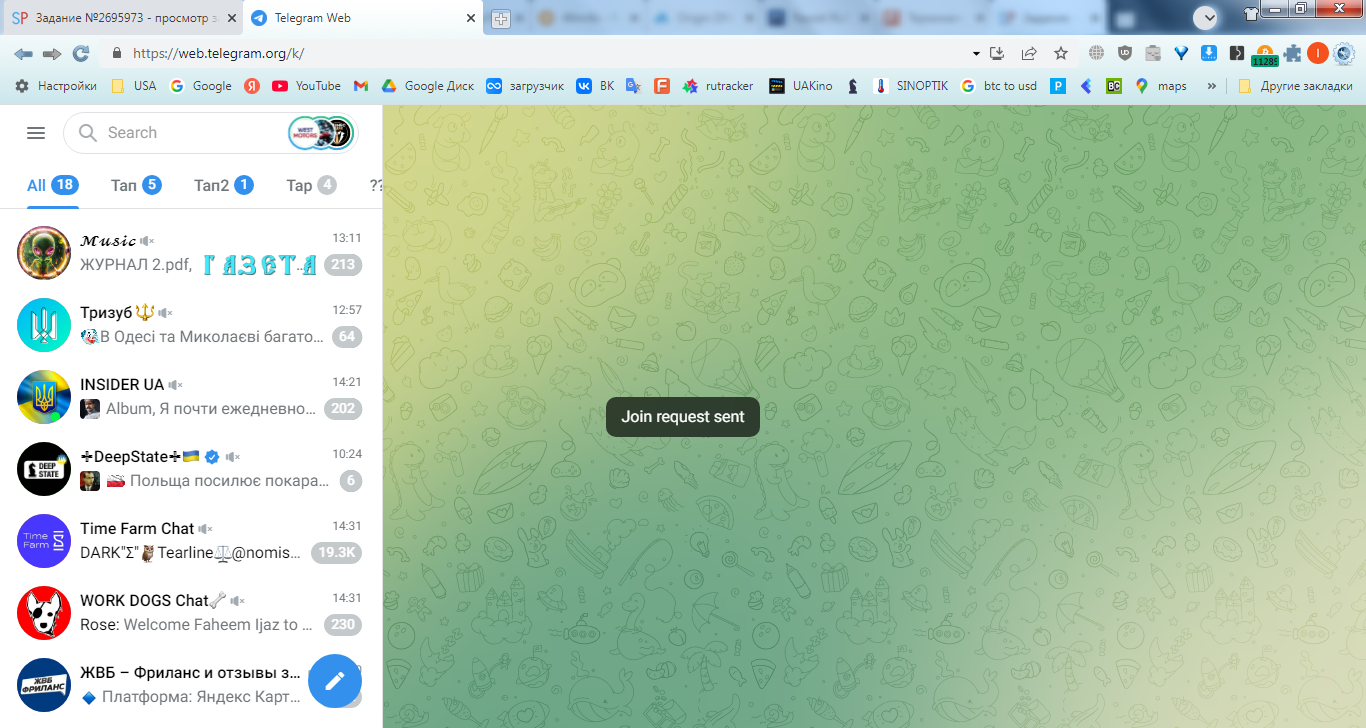Click the WORK DOGS red dog avatar
Image resolution: width=1366 pixels, height=728 pixels.
[44, 613]
